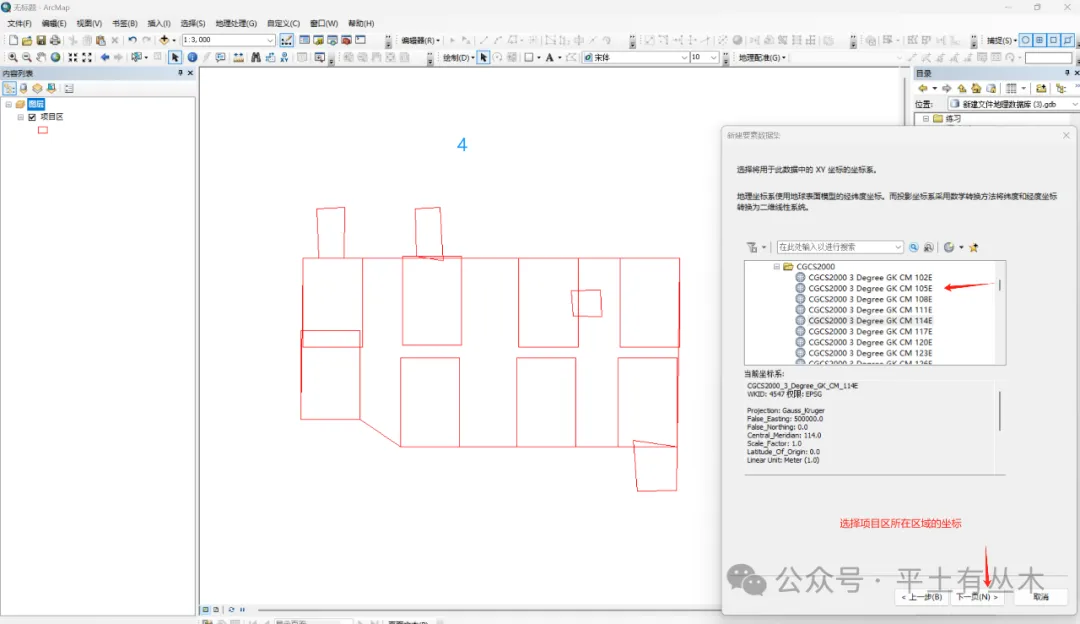Toggle Vertex snapping

click(1053, 41)
